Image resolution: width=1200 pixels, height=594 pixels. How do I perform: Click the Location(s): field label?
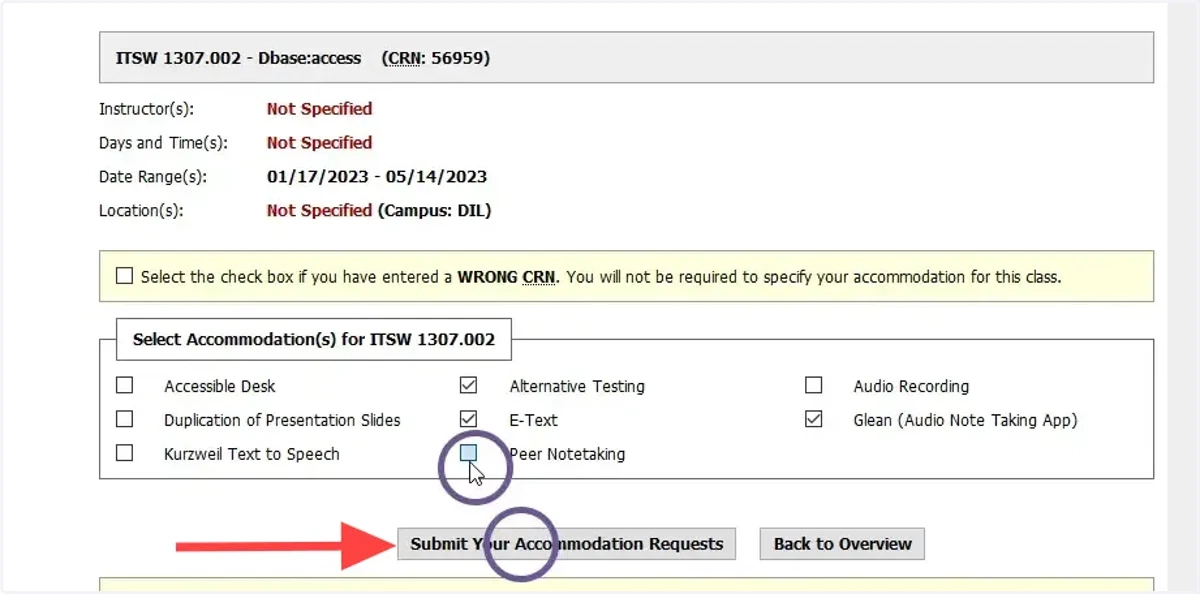click(x=141, y=211)
